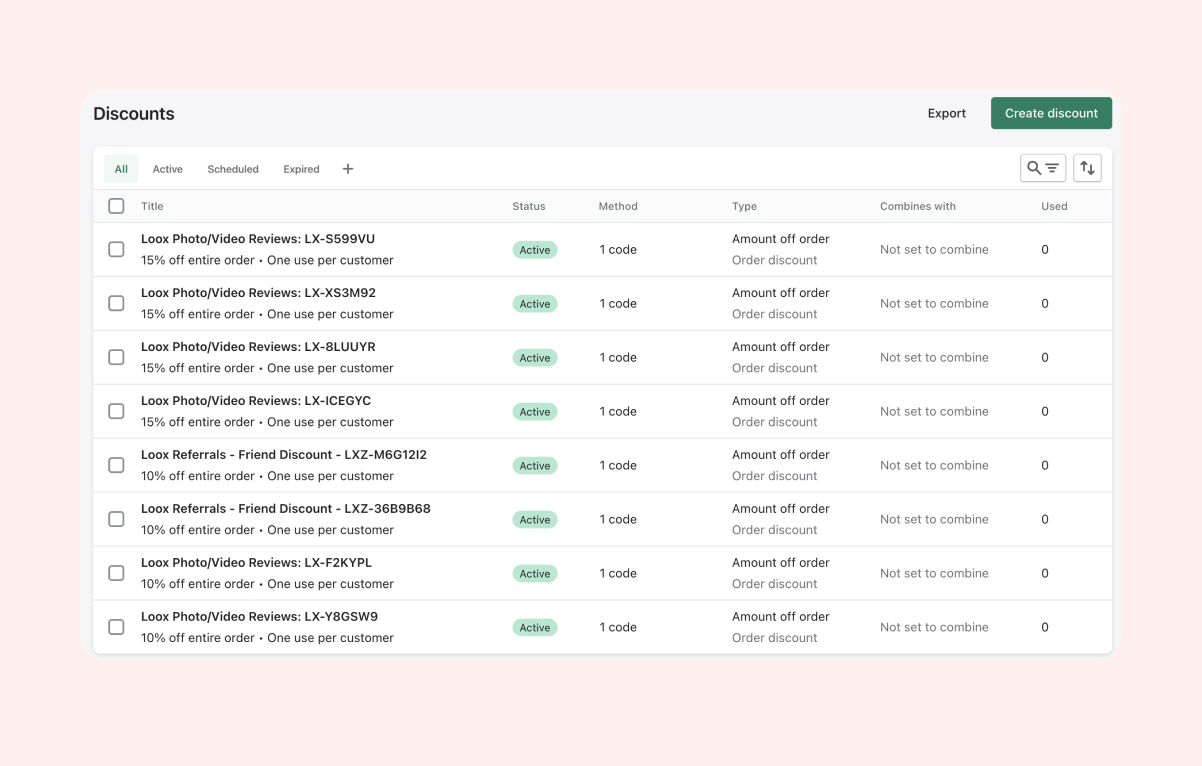Click the Used column header
Viewport: 1202px width, 766px height.
tap(1054, 206)
